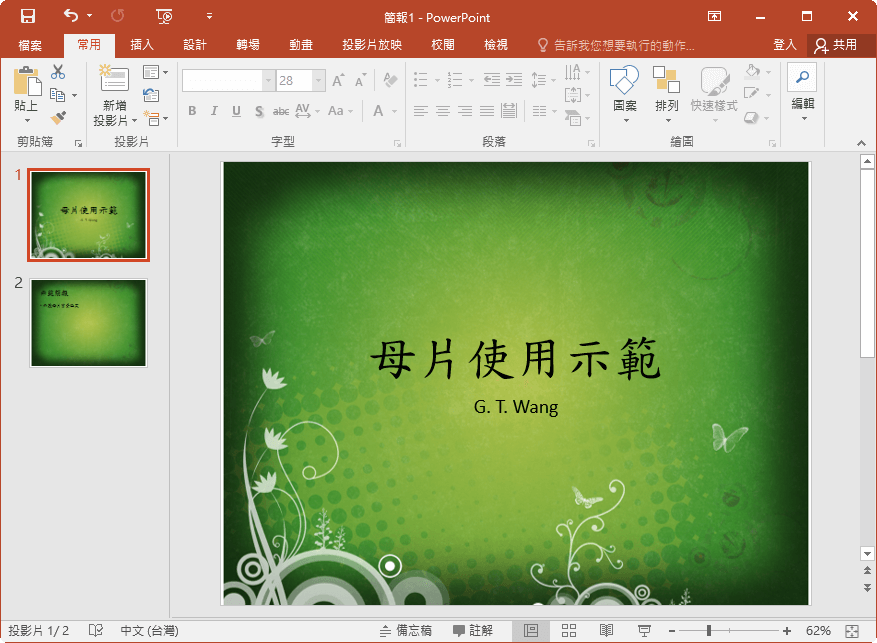
Task: Click the Save icon in quick access toolbar
Action: coord(28,16)
